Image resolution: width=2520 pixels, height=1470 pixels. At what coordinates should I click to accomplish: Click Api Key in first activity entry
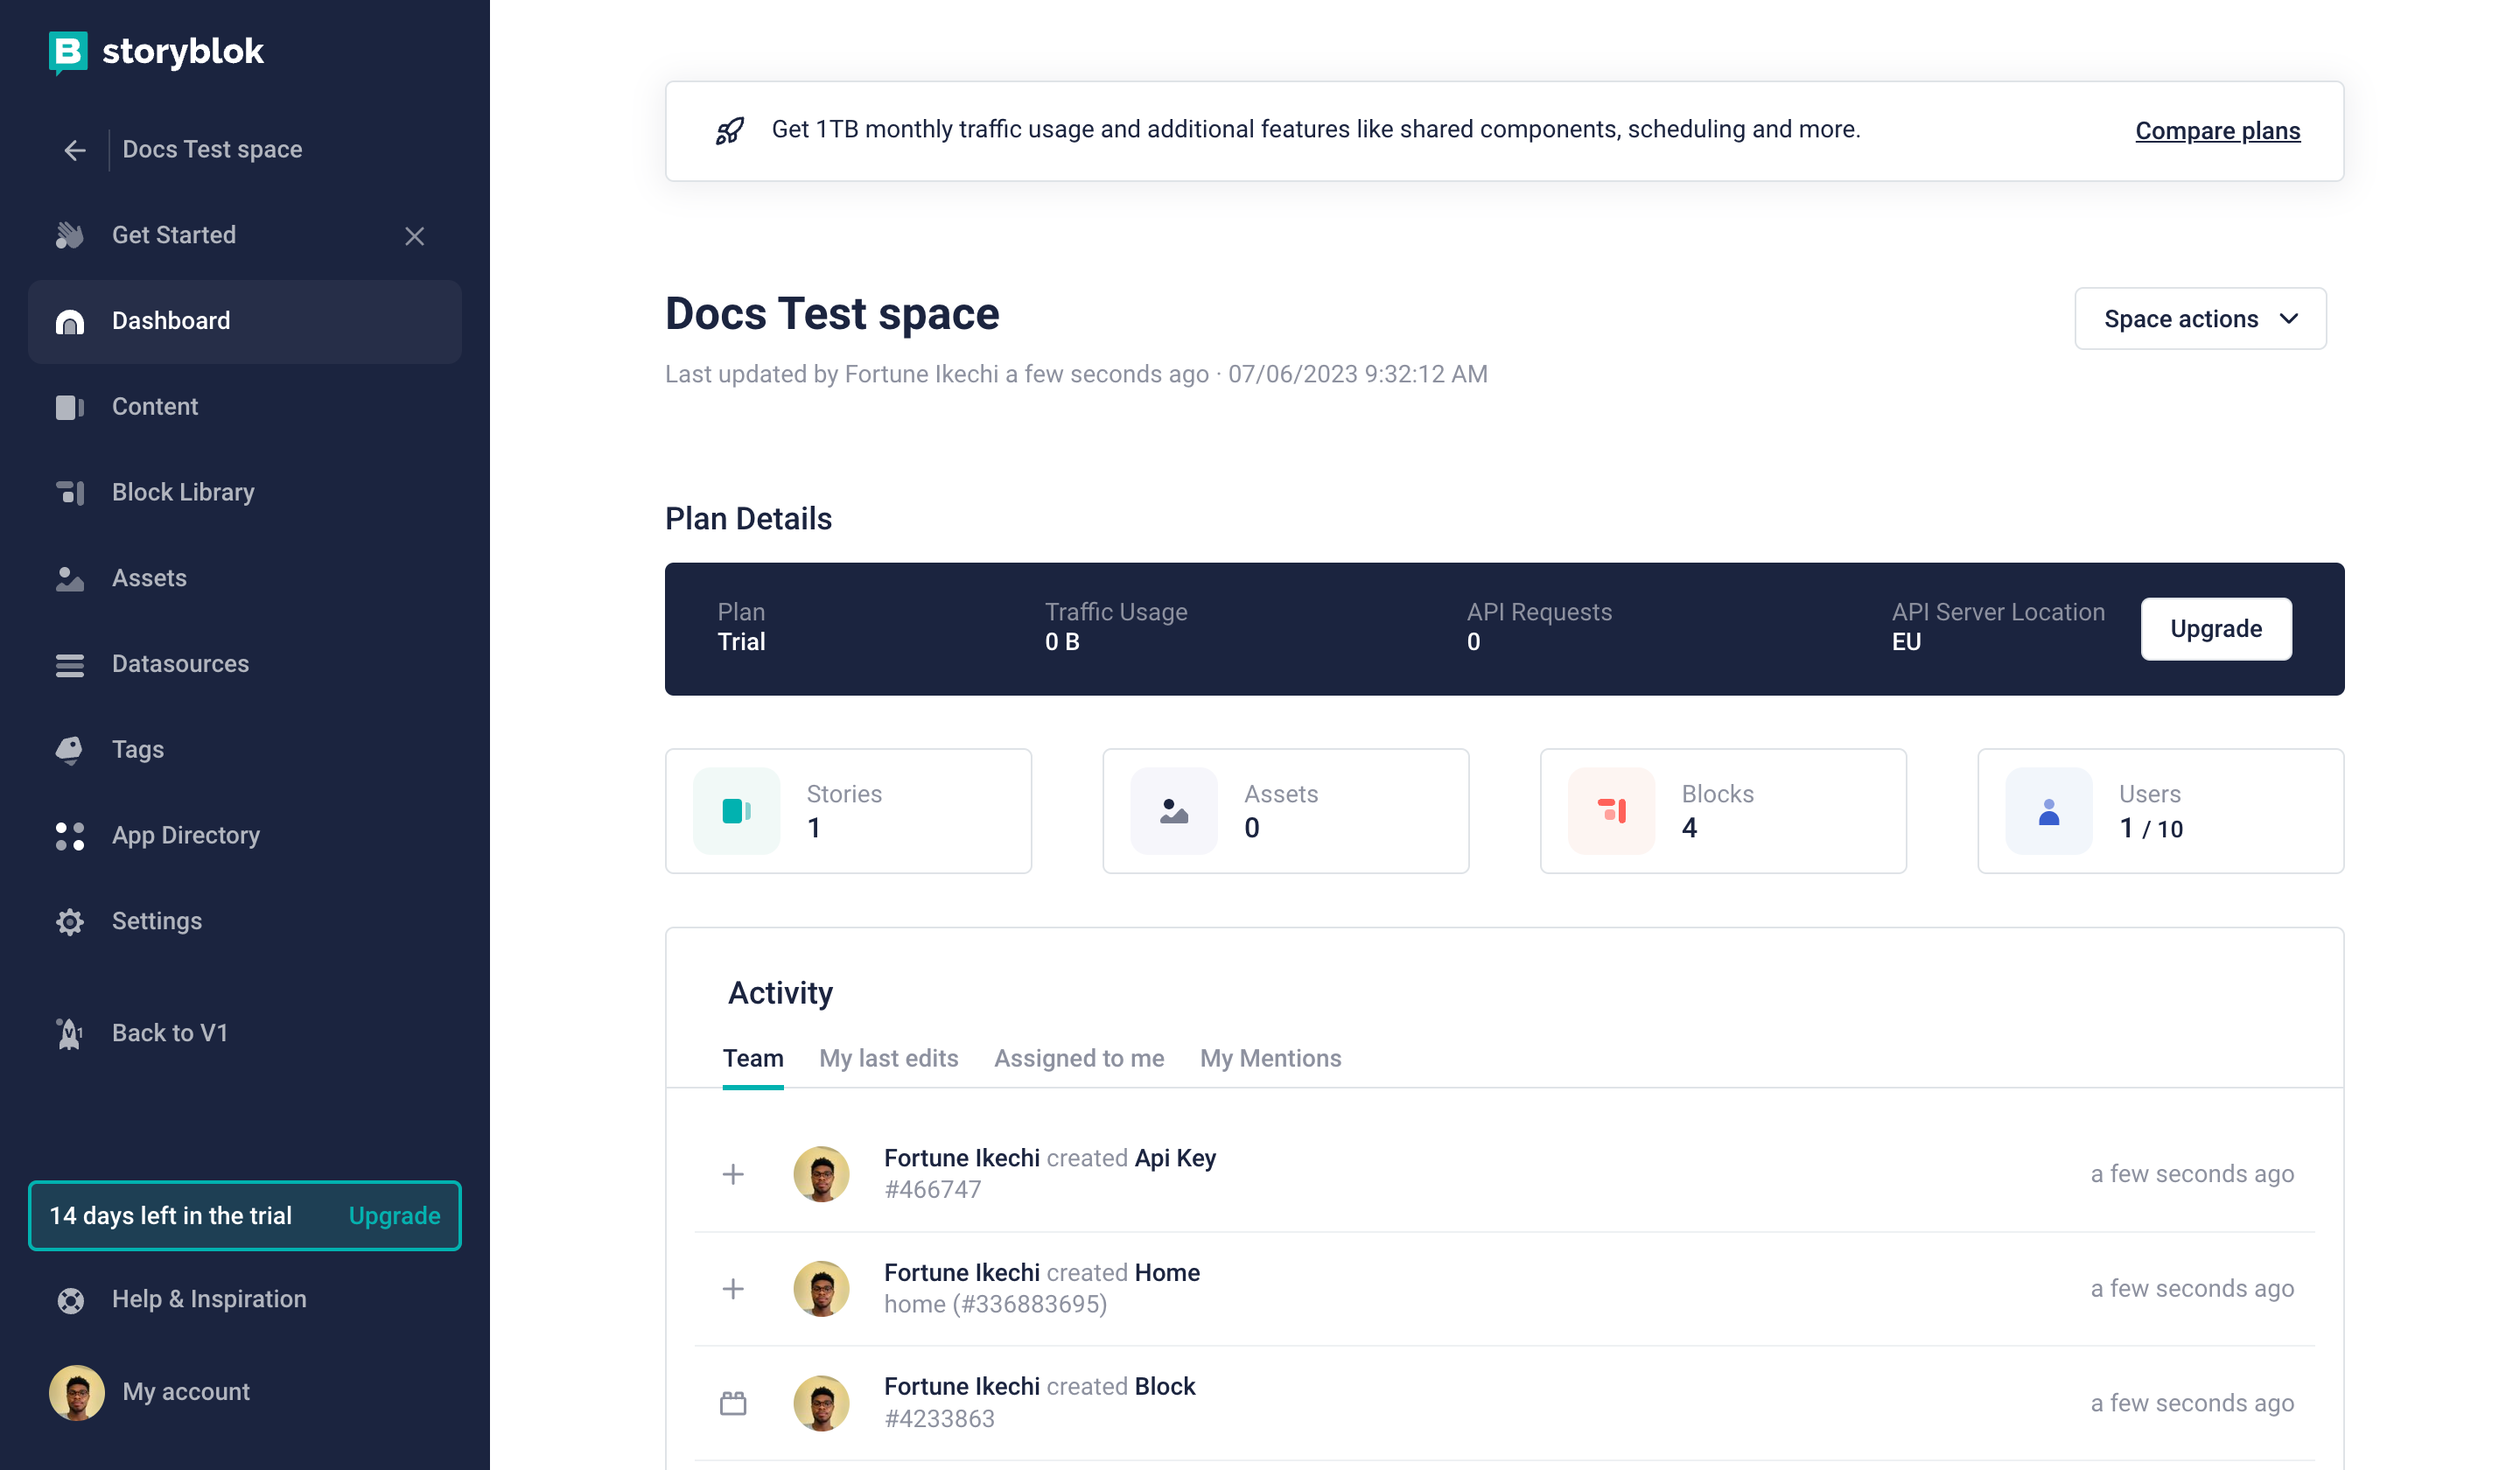coord(1175,1159)
